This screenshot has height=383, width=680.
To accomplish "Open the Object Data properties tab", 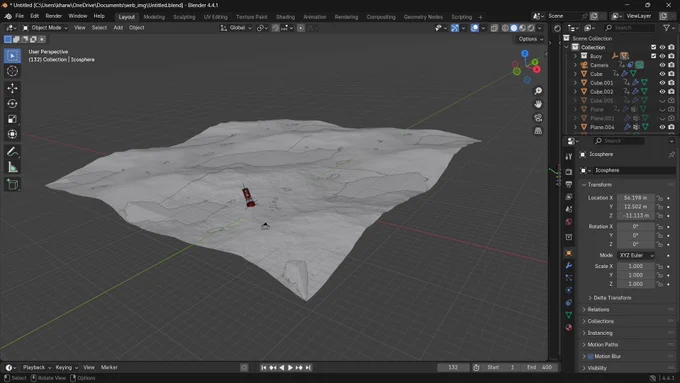I will pos(569,315).
